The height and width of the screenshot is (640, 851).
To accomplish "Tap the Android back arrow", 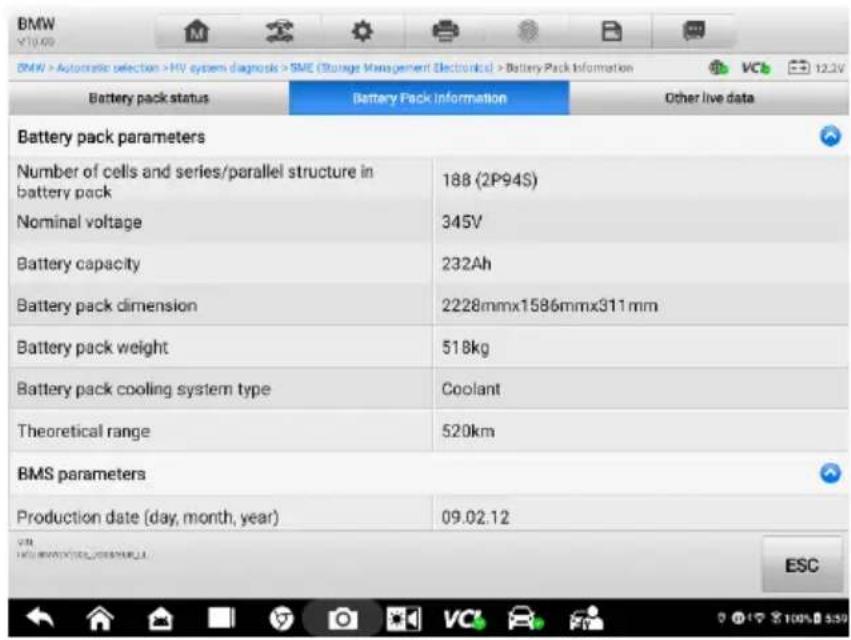I will (40, 618).
